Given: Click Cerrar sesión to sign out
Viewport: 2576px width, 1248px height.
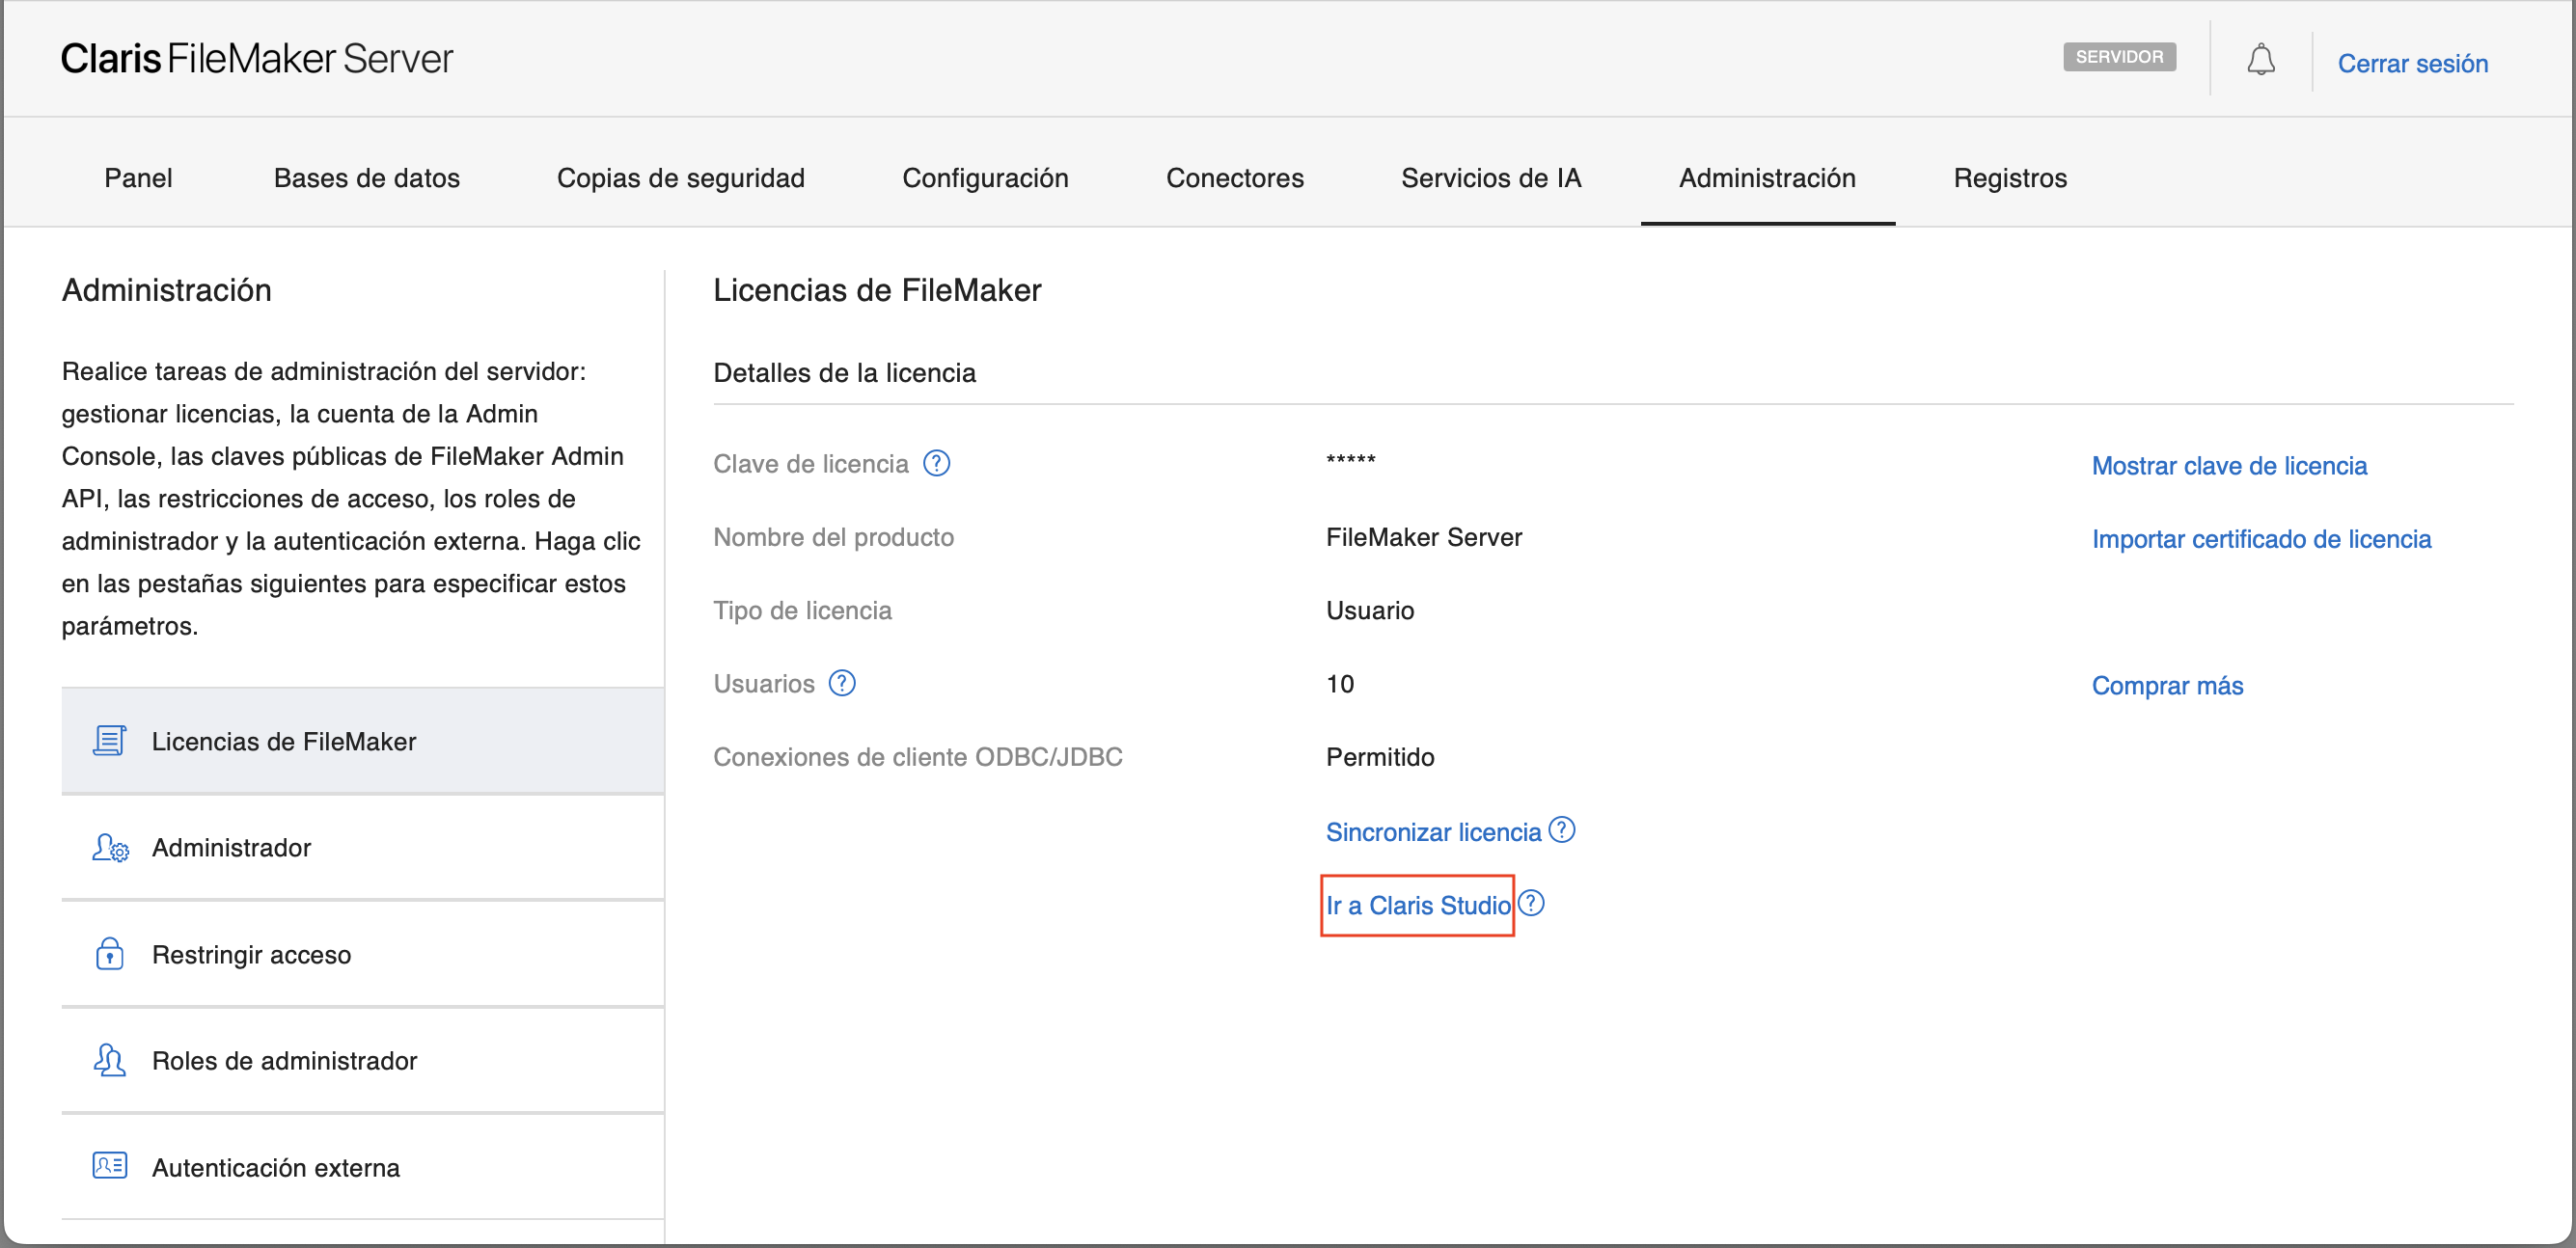Looking at the screenshot, I should click(2411, 64).
